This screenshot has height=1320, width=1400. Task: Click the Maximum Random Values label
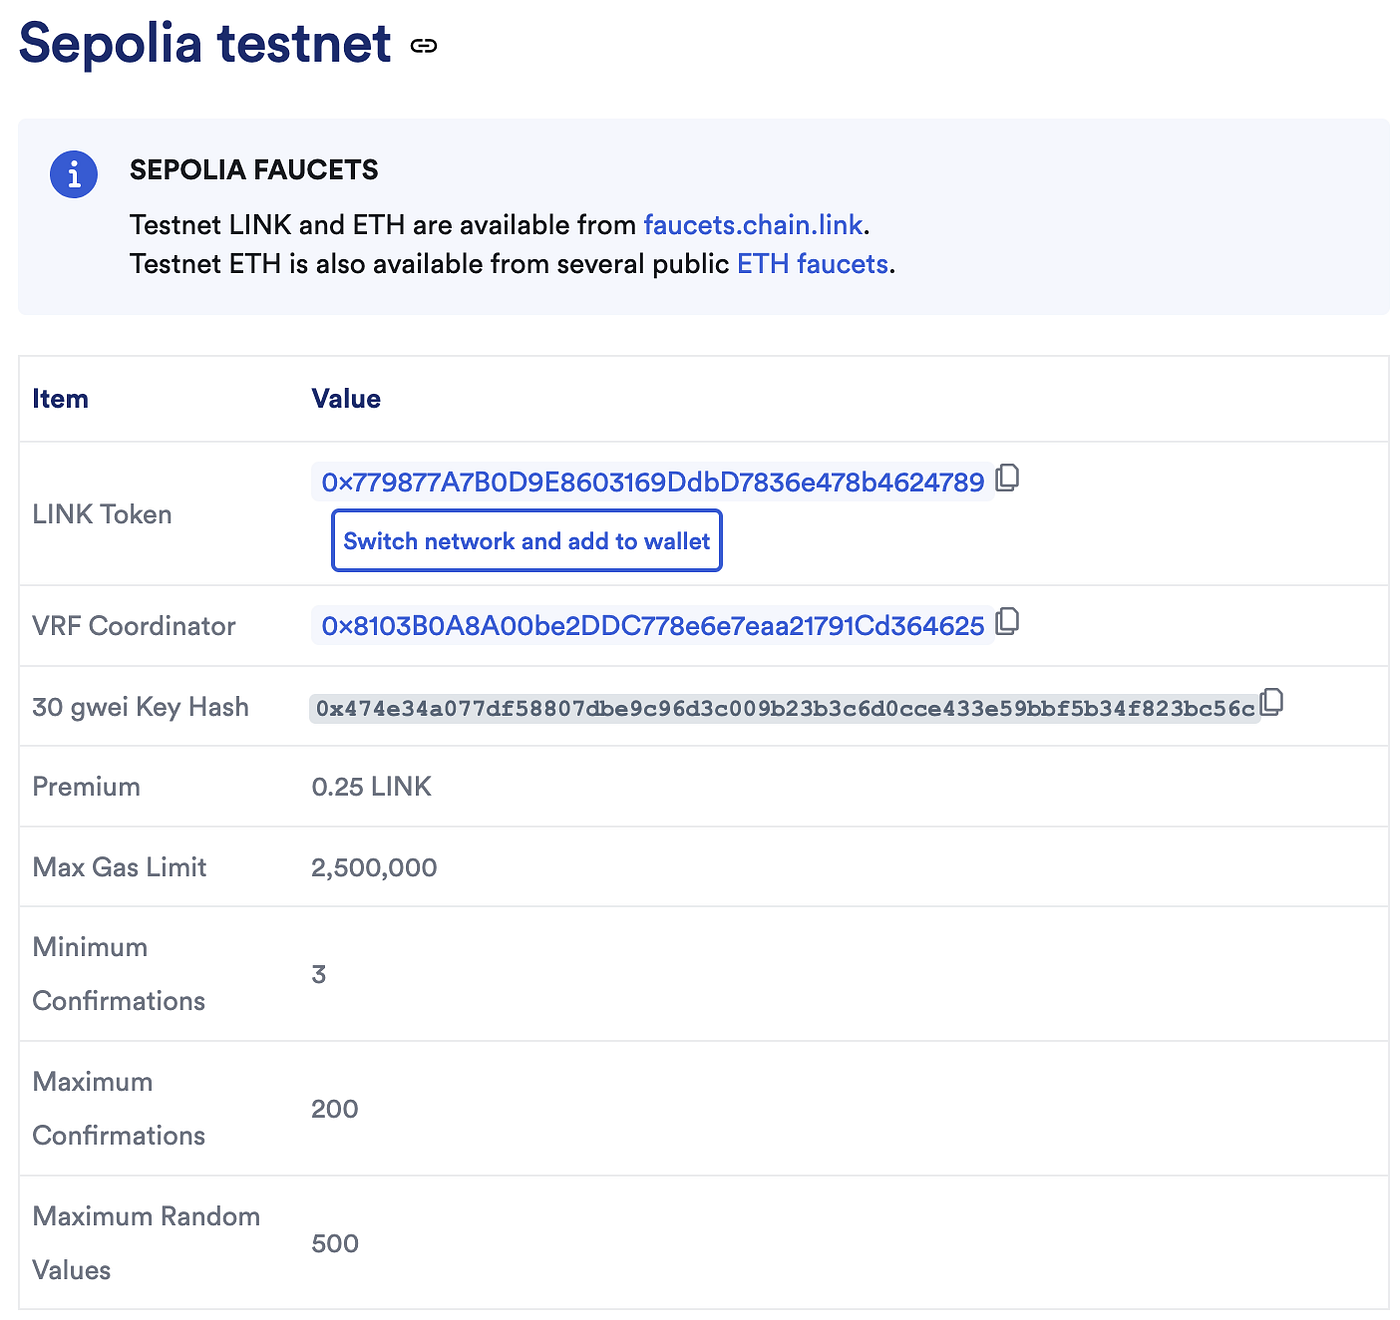click(x=146, y=1243)
